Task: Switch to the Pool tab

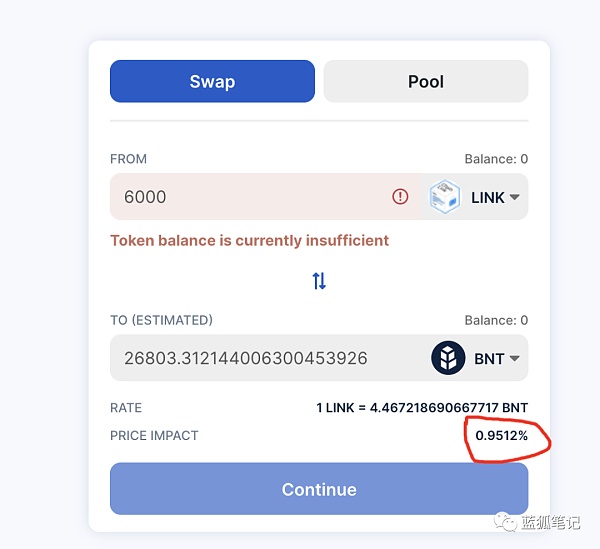Action: tap(426, 81)
